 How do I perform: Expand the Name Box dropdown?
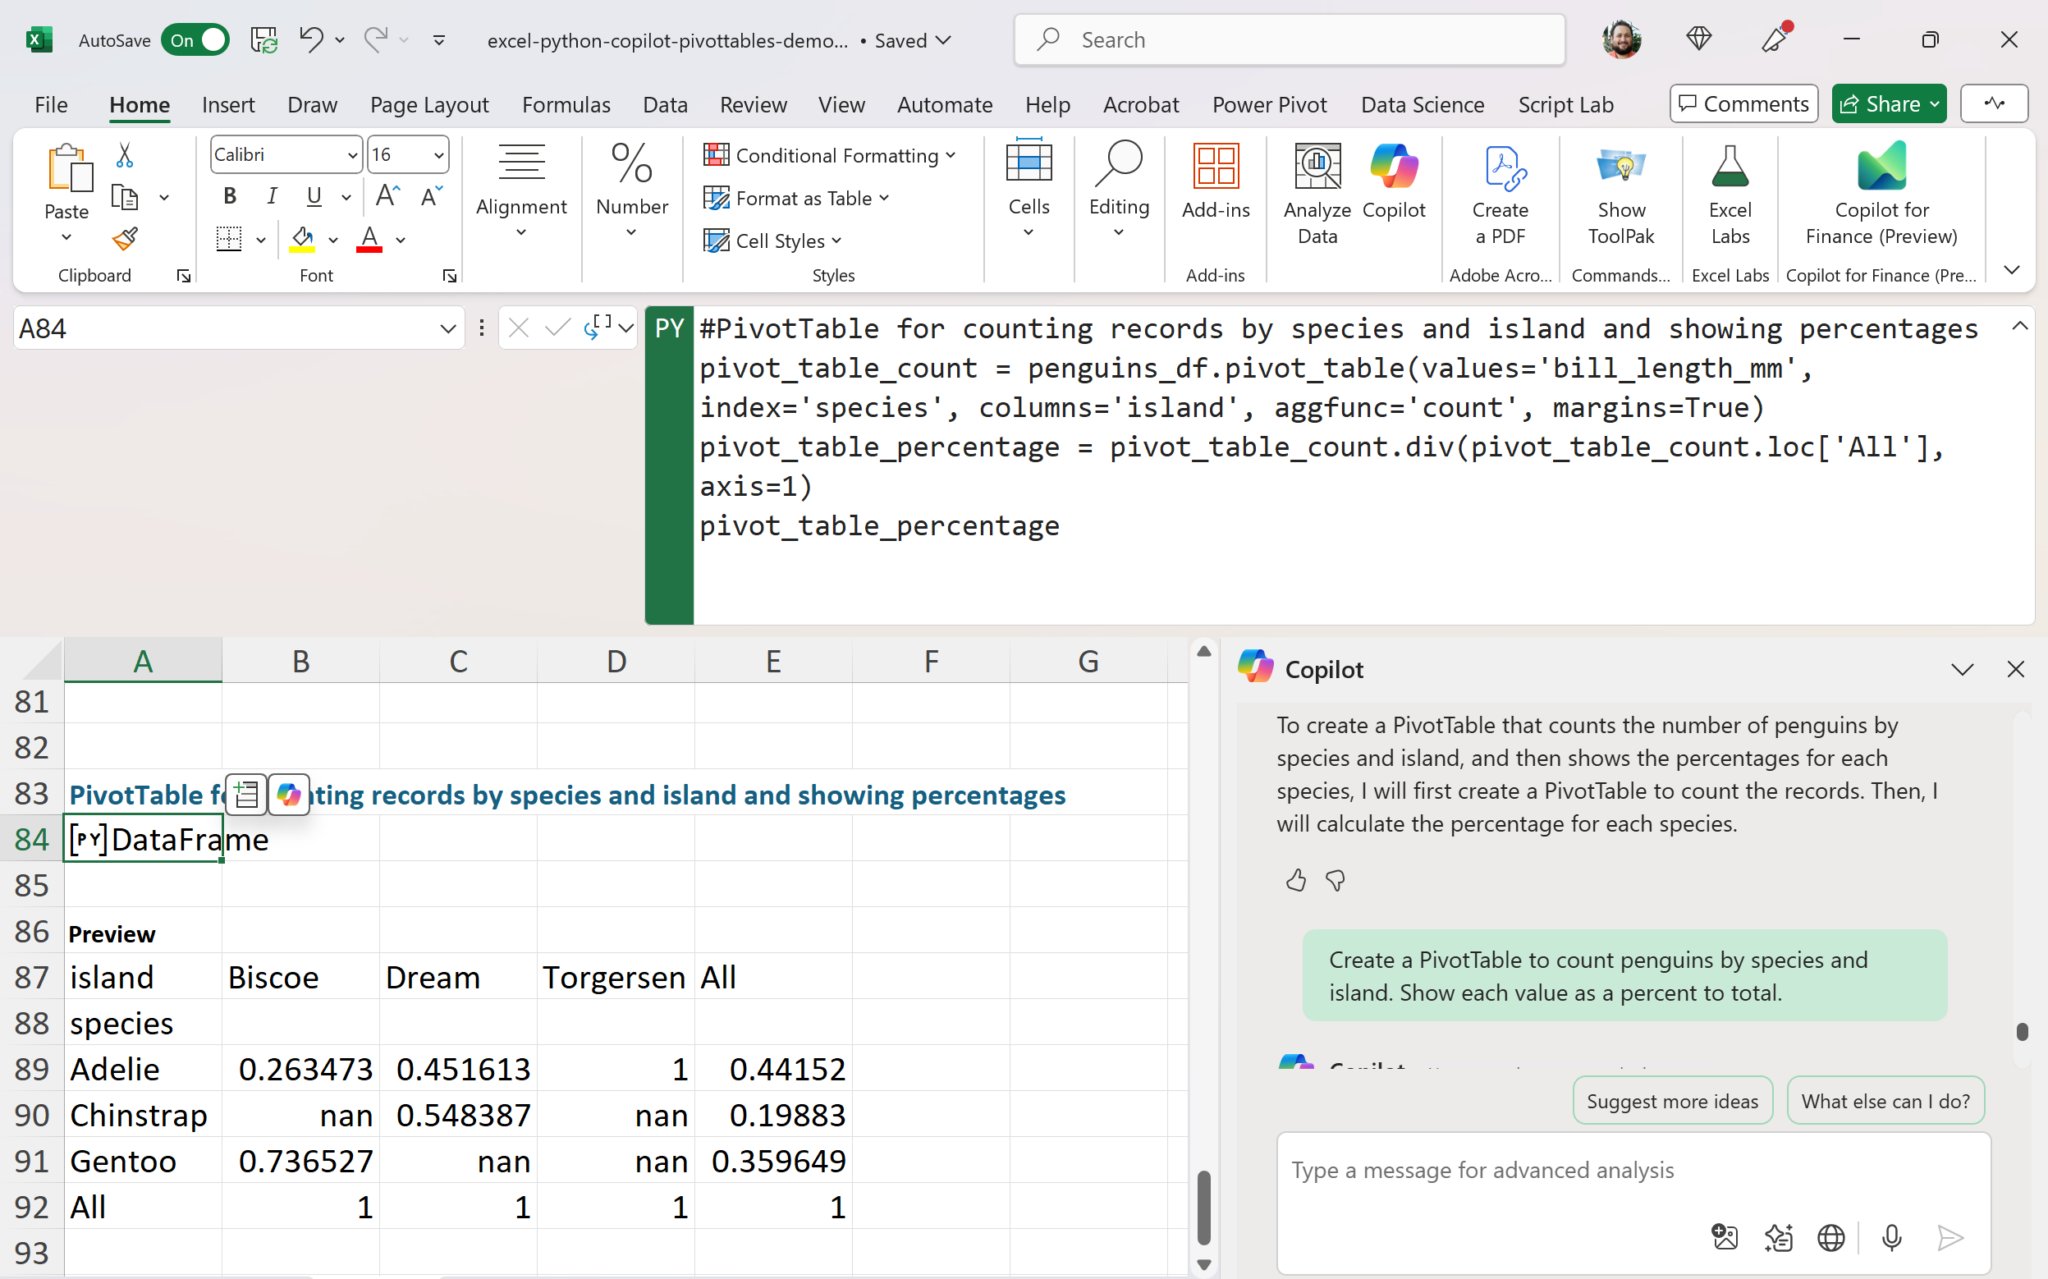(x=447, y=329)
